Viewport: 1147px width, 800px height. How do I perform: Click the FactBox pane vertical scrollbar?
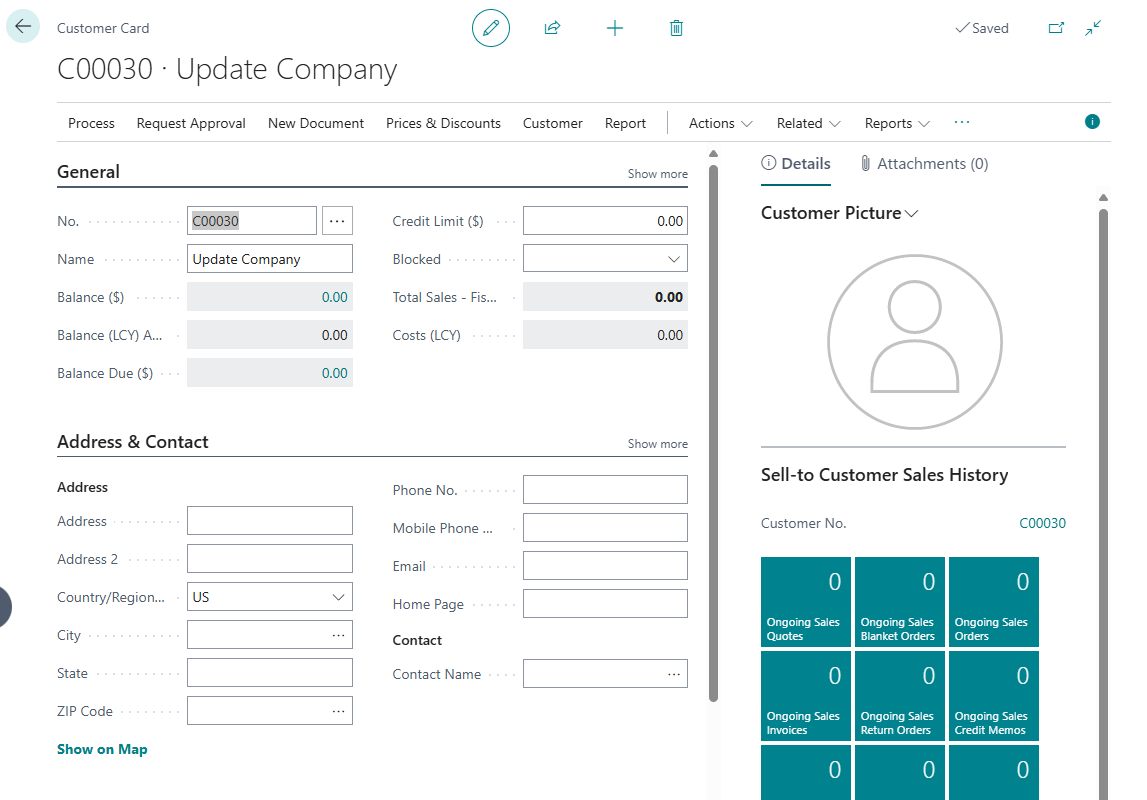pyautogui.click(x=1103, y=505)
